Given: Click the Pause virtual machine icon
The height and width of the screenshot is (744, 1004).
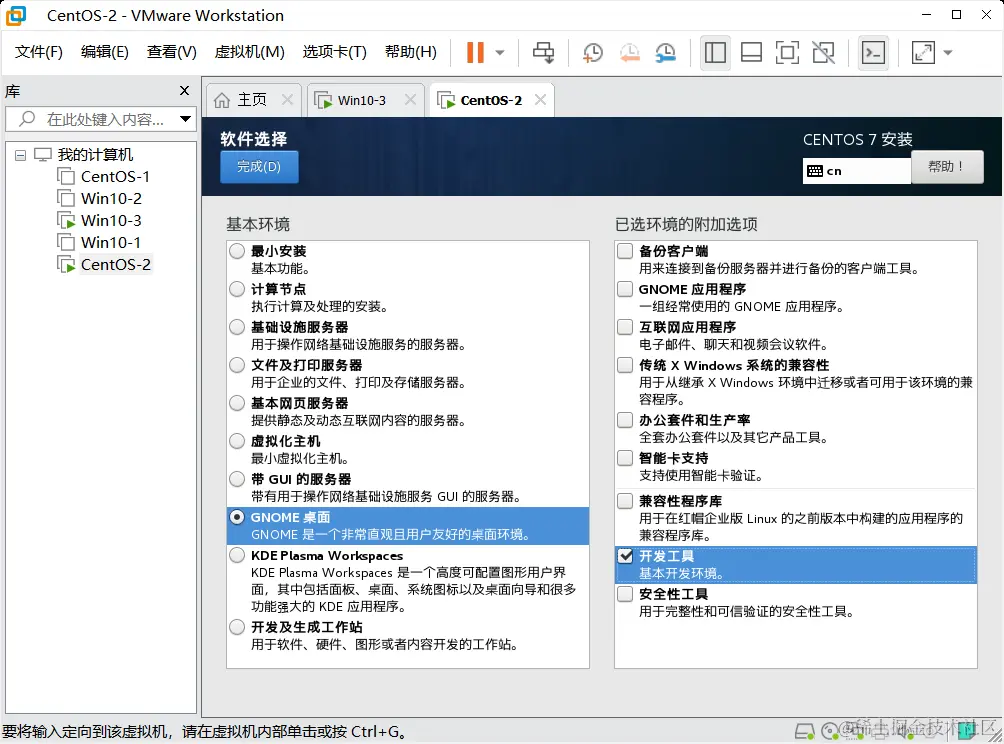Looking at the screenshot, I should pyautogui.click(x=475, y=53).
